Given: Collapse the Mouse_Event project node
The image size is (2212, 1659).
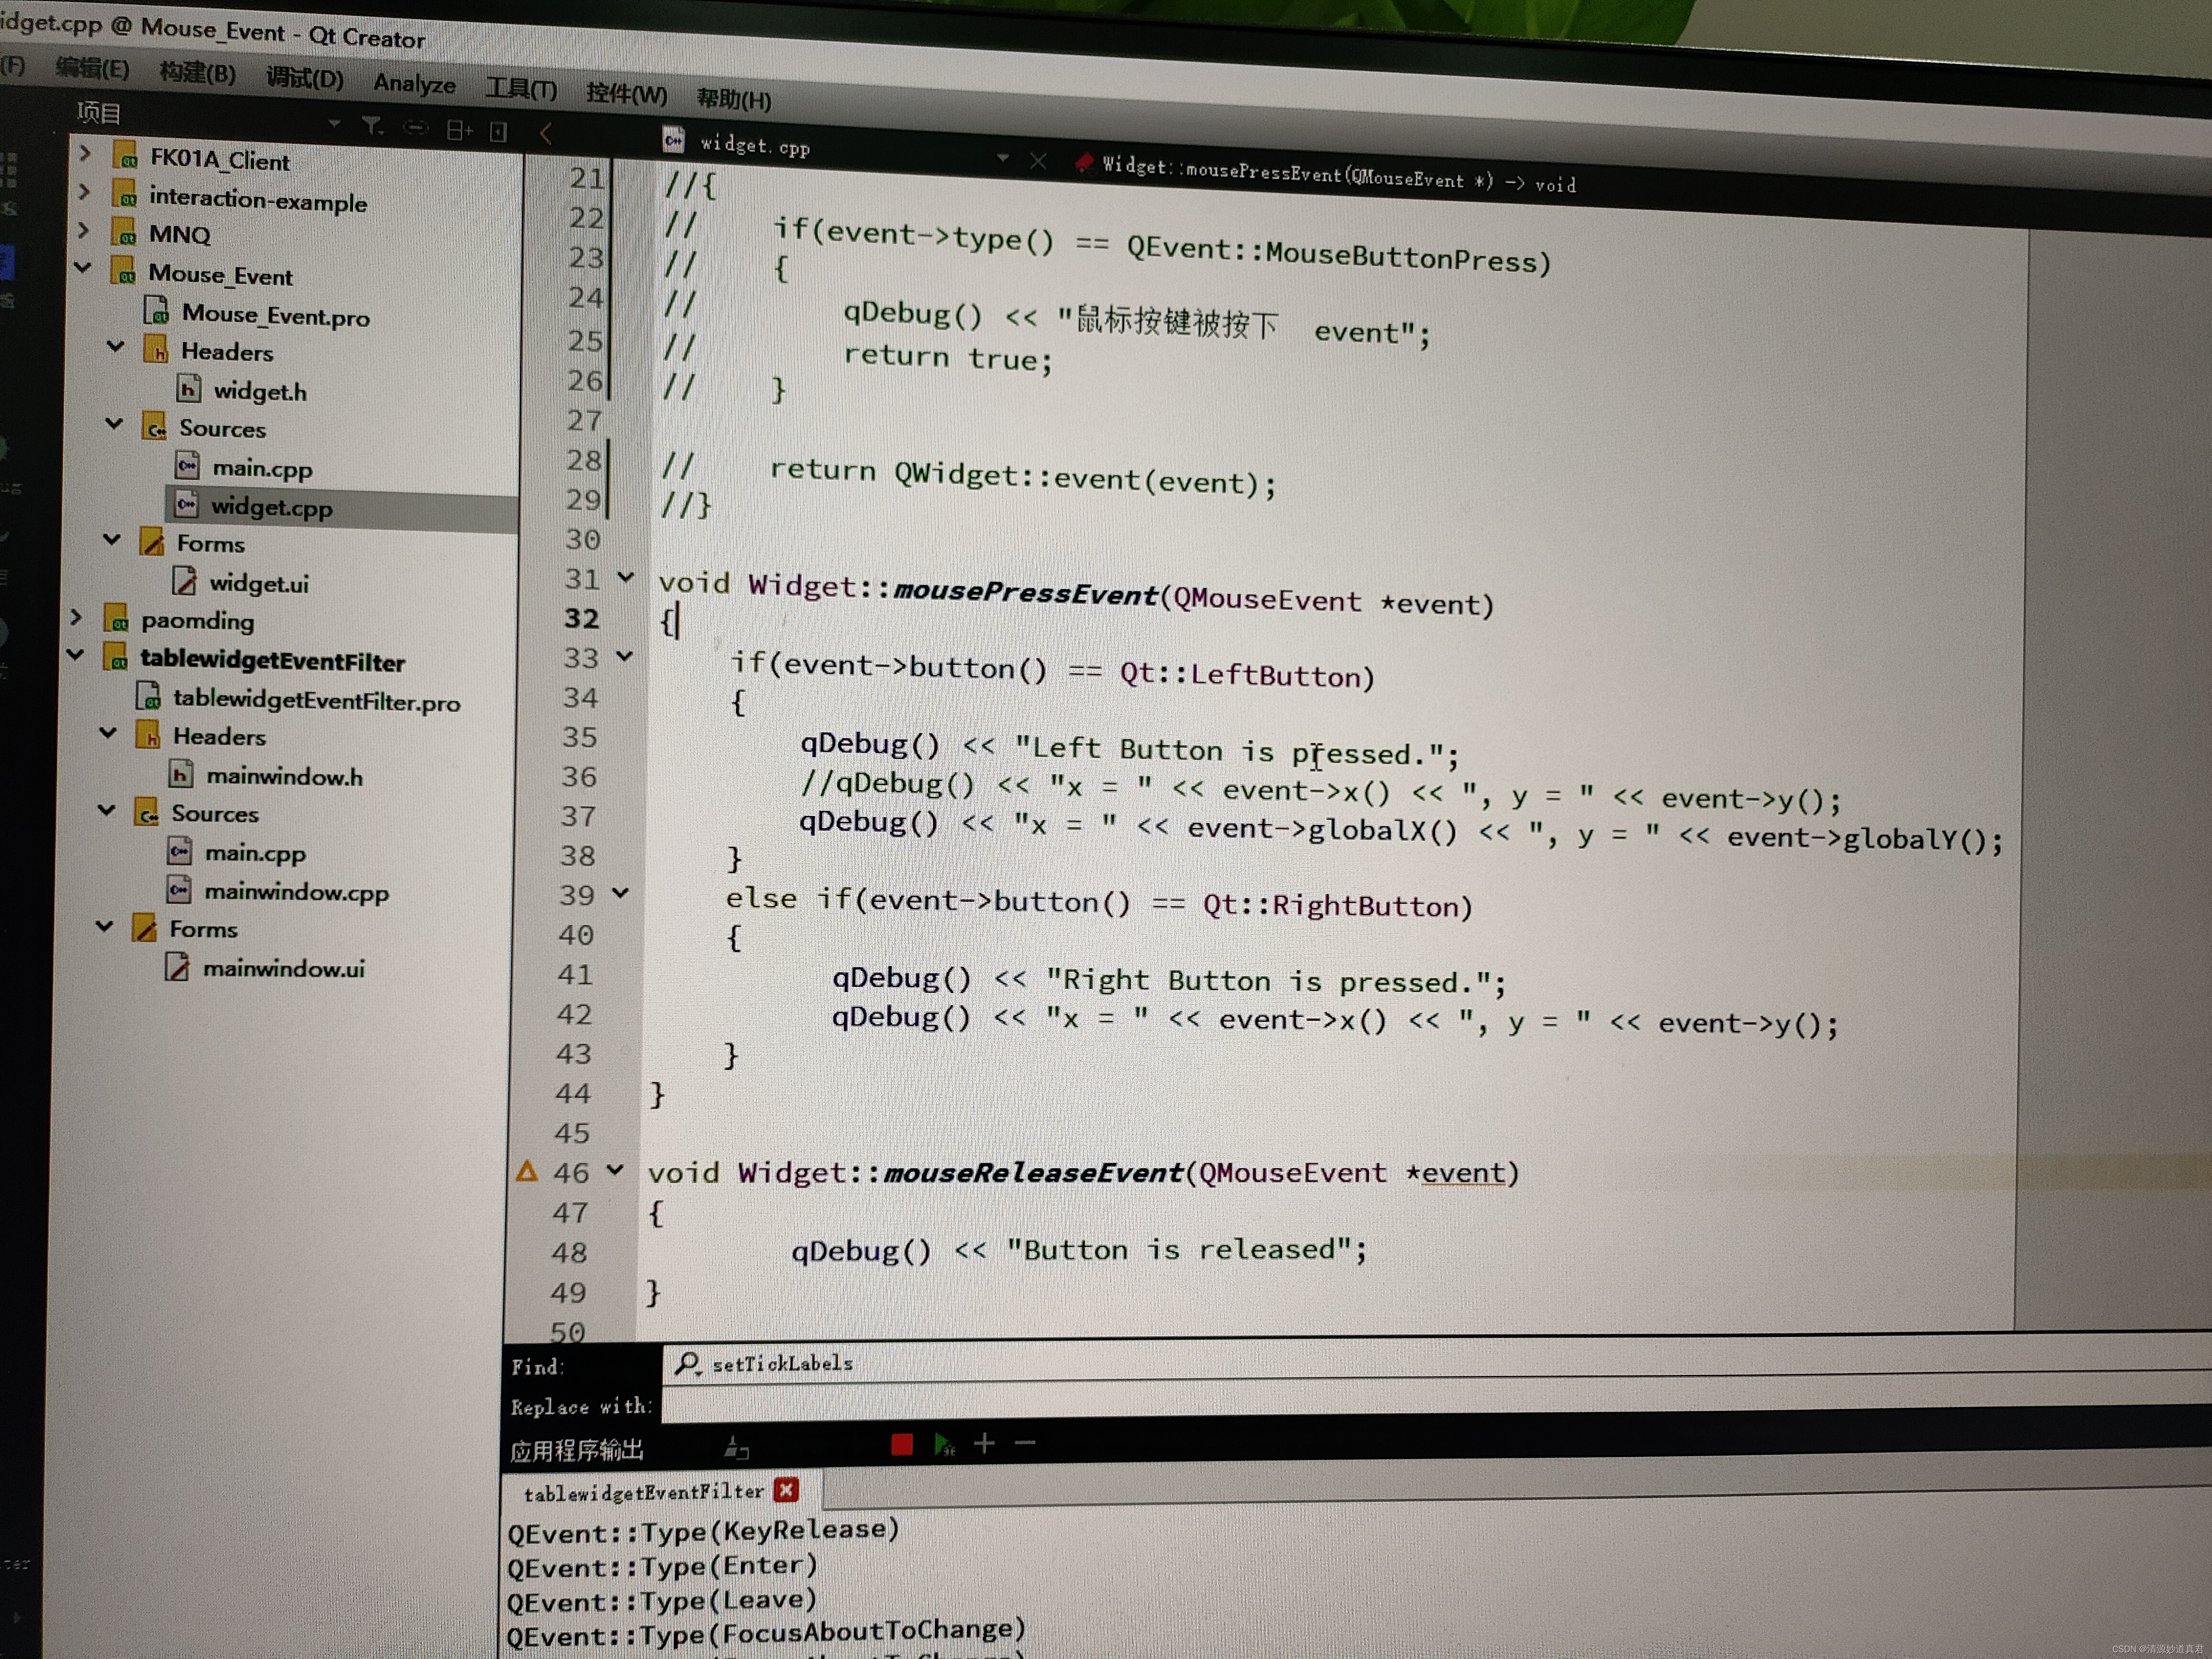Looking at the screenshot, I should pos(83,268).
